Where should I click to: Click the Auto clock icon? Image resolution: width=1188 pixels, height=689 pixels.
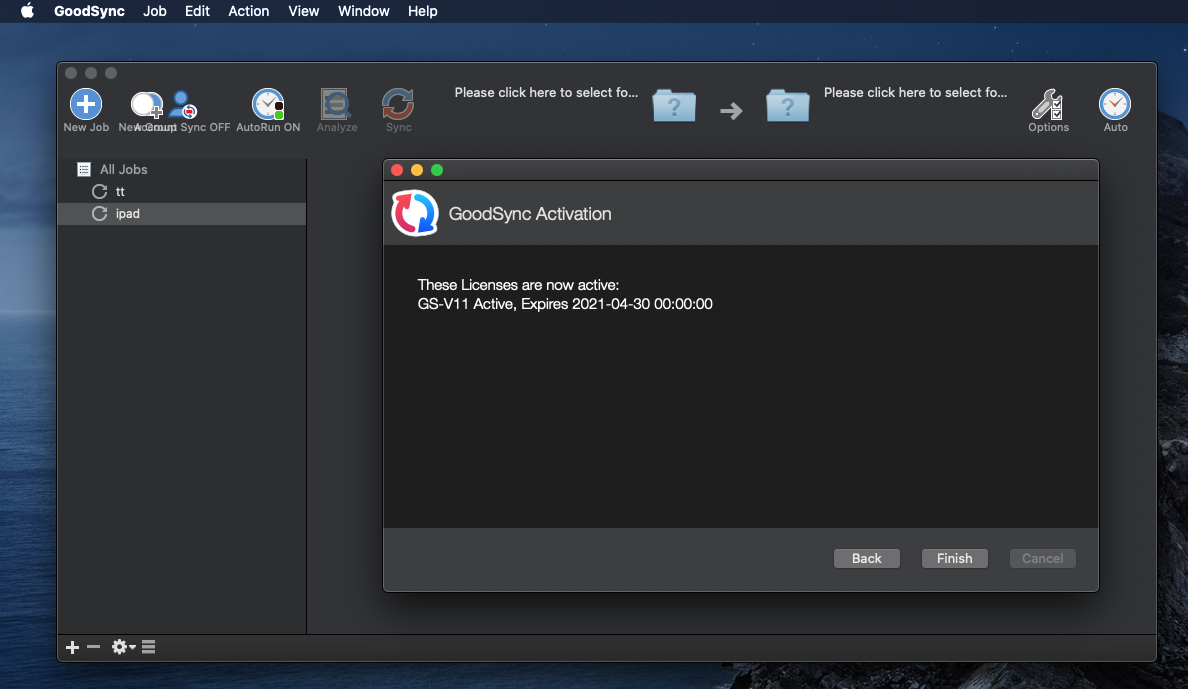pyautogui.click(x=1115, y=105)
